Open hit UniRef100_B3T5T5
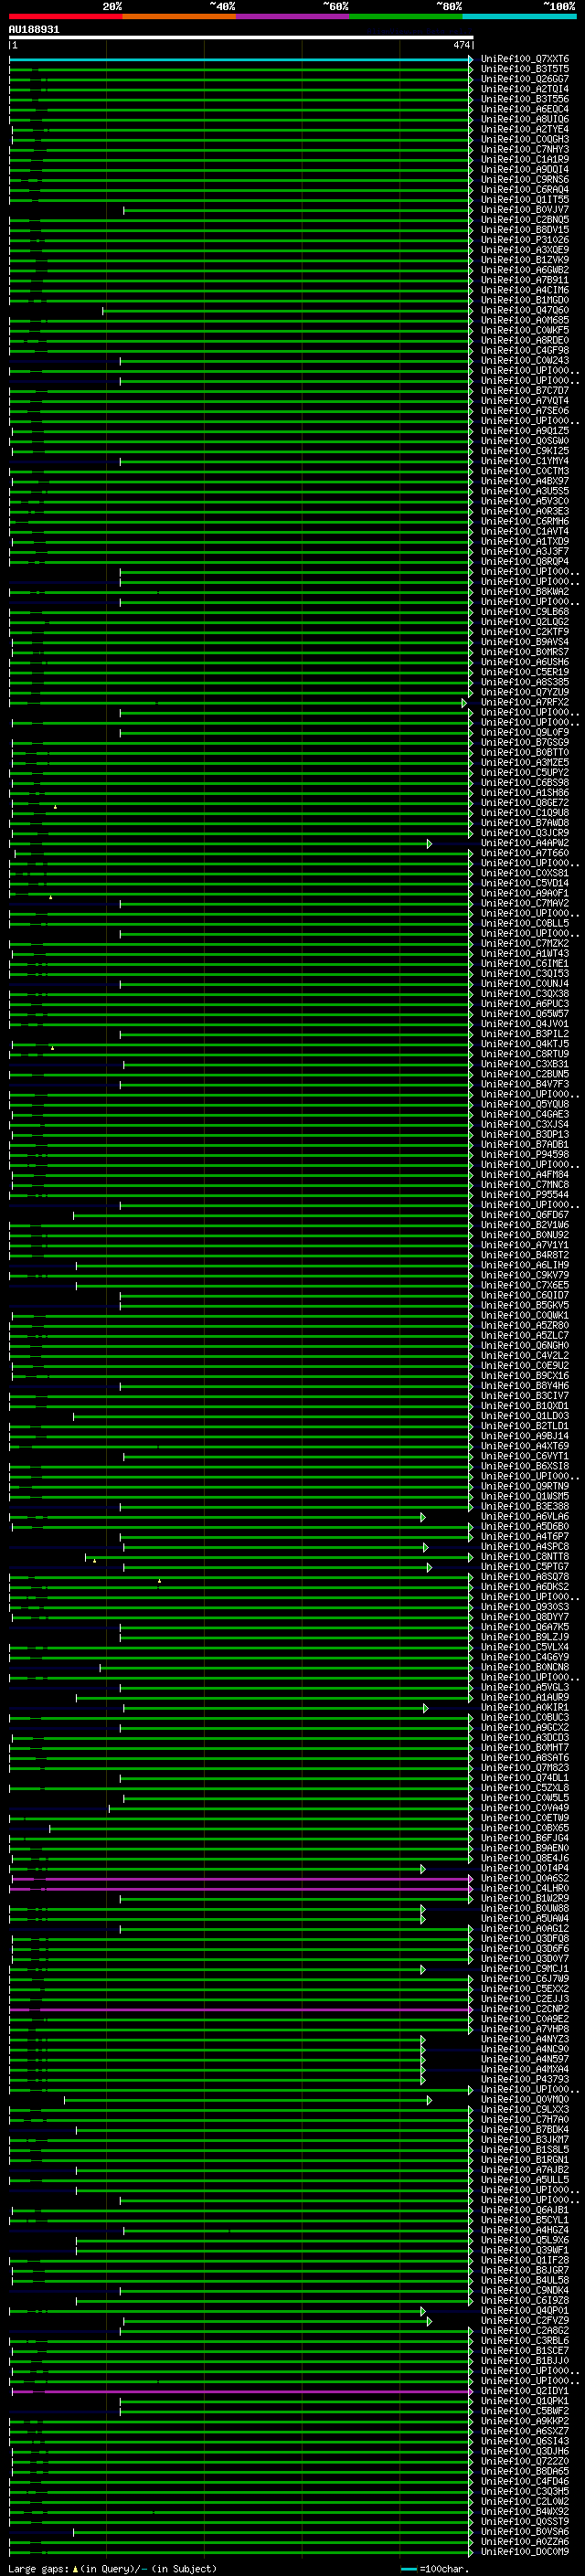 click(x=525, y=70)
